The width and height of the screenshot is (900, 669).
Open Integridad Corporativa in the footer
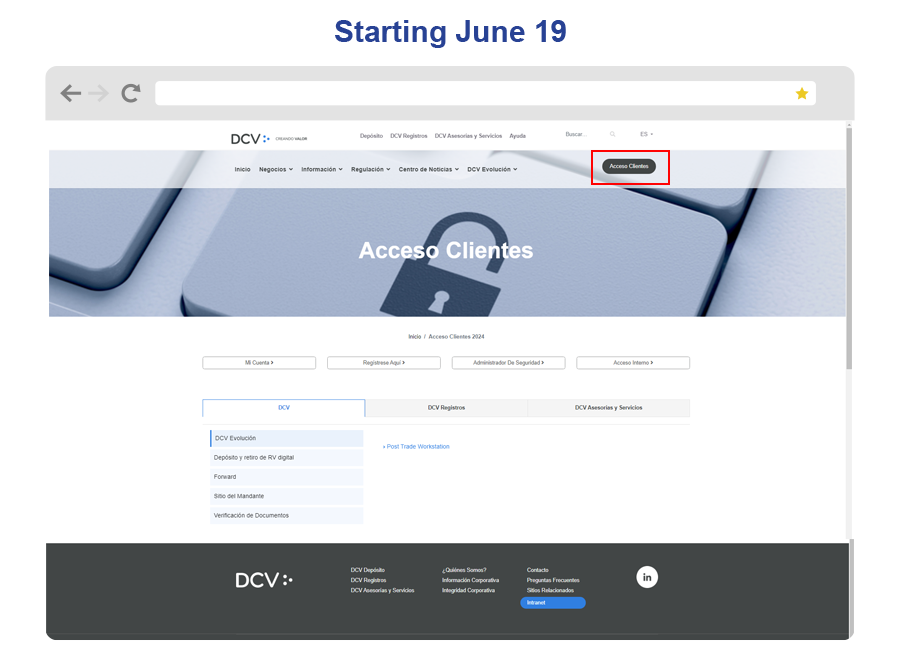(468, 590)
